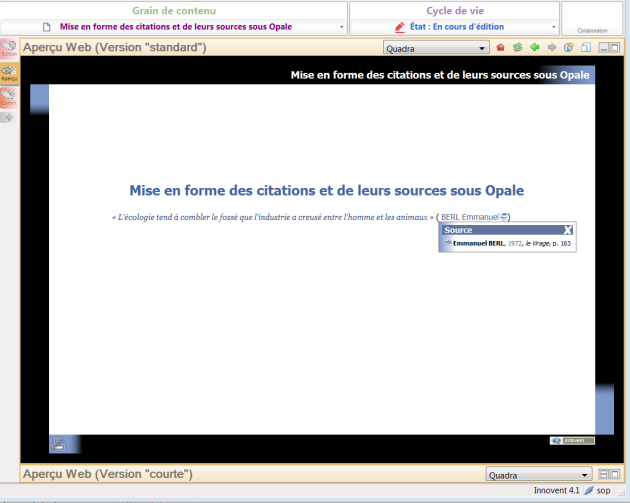Viewport: 630px width, 503px height.
Task: Open the Quadra skin dropdown for standard version
Action: point(436,48)
